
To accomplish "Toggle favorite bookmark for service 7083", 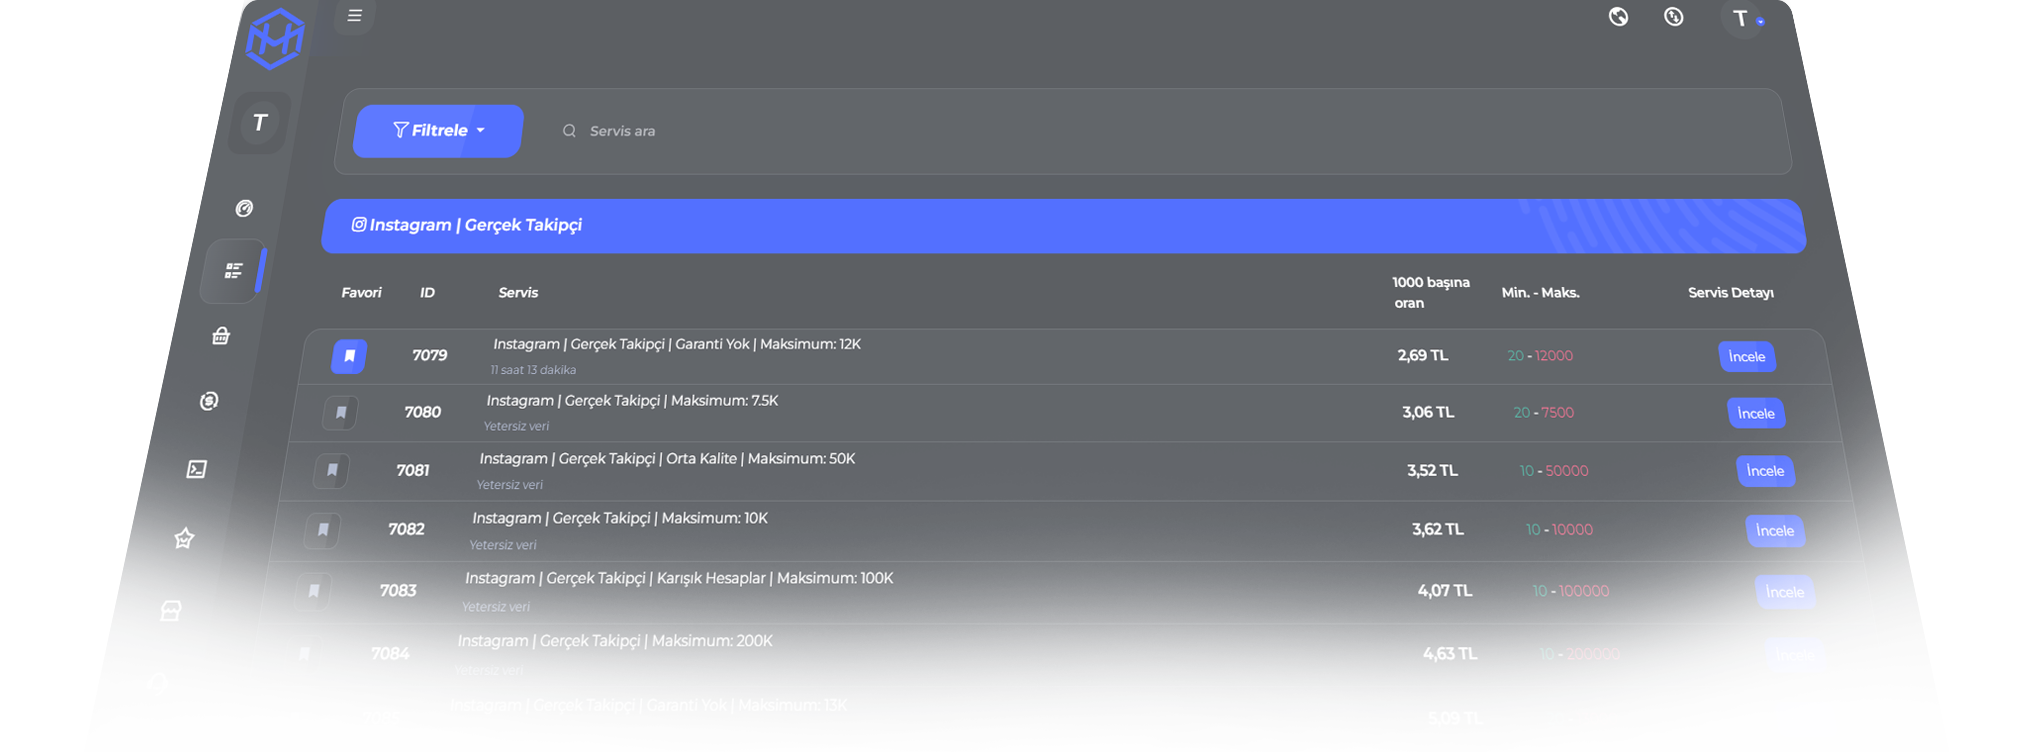I will (x=314, y=591).
